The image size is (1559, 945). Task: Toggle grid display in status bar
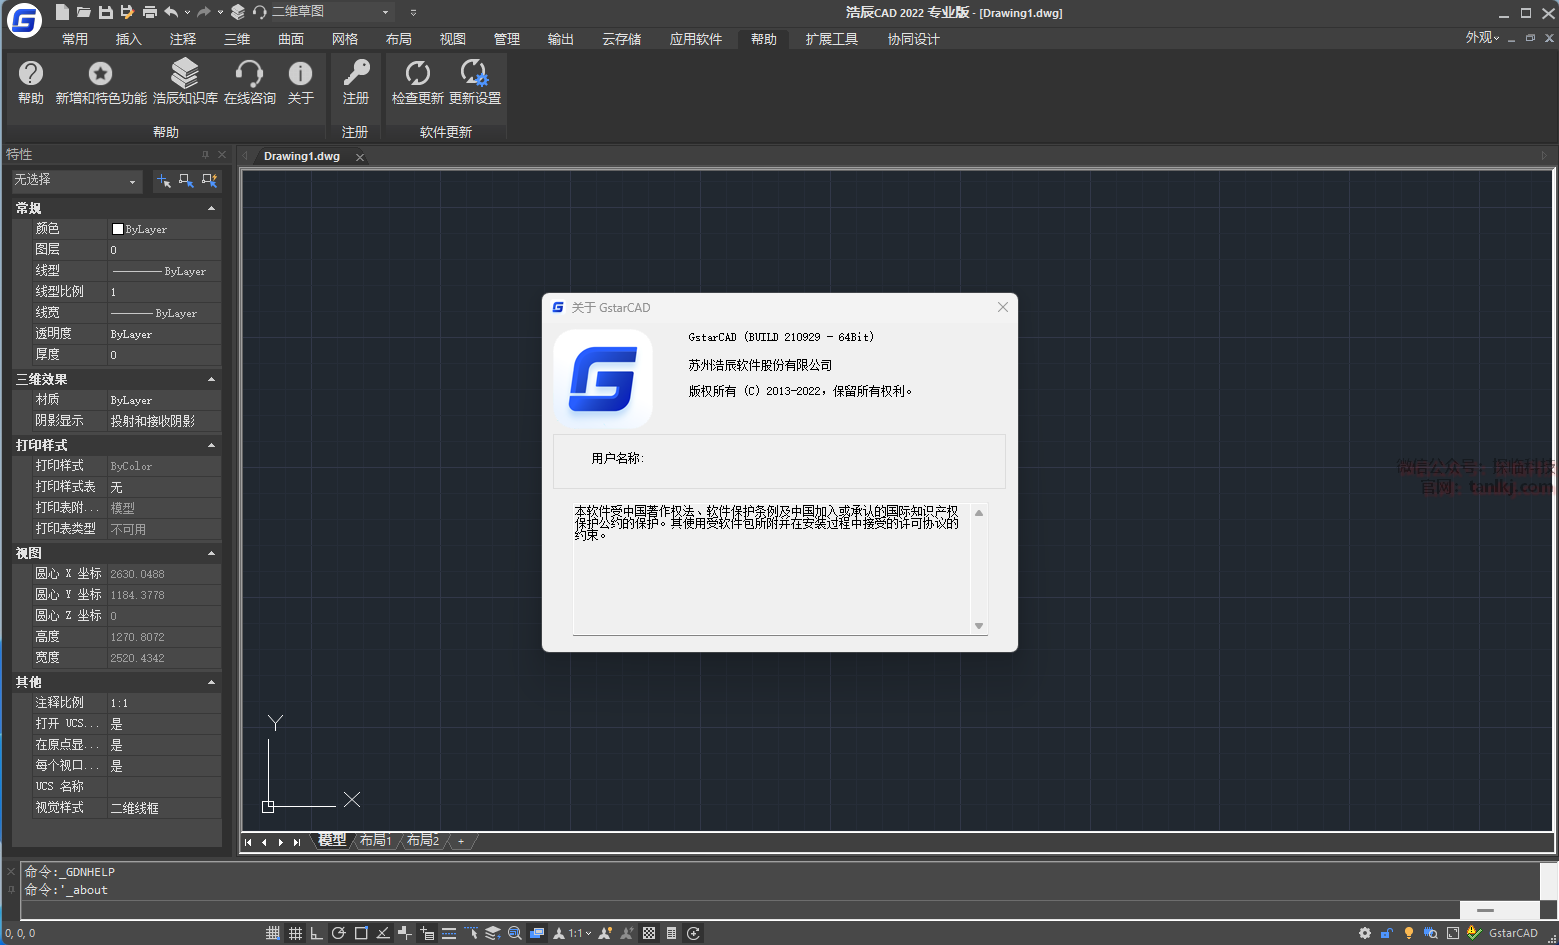coord(295,933)
